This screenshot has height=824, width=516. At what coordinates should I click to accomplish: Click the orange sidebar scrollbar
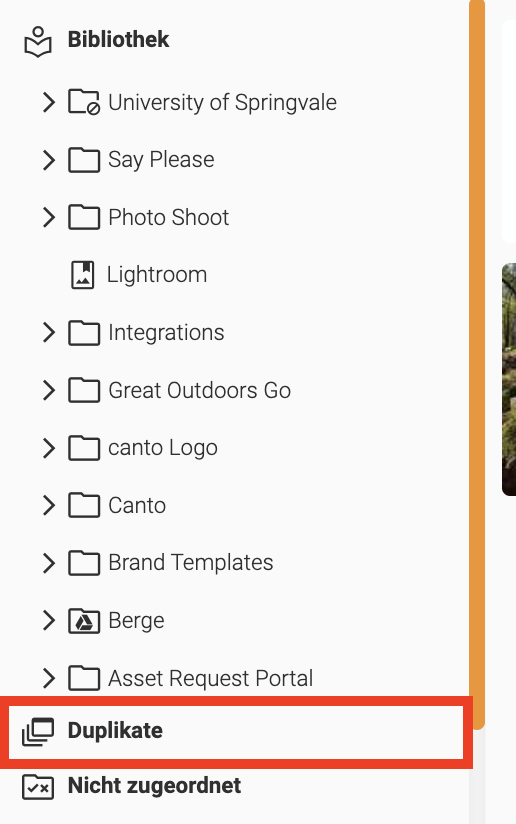click(477, 363)
